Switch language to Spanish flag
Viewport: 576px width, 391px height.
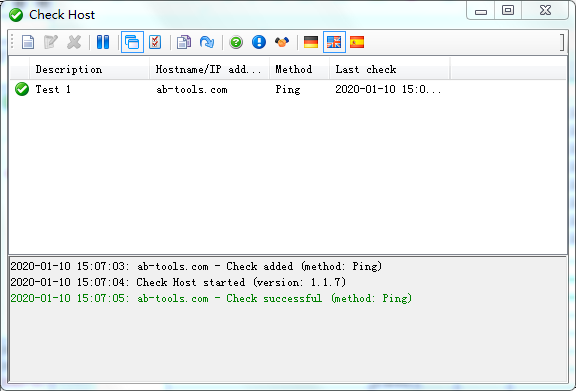point(357,42)
